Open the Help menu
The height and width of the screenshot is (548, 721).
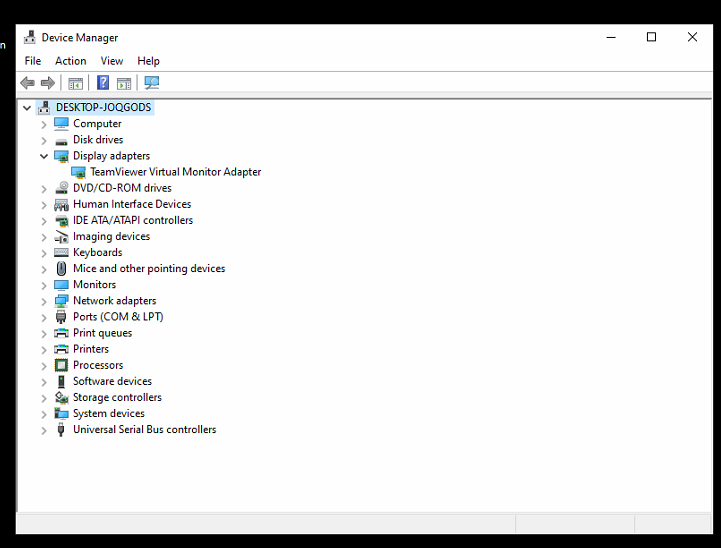click(148, 61)
